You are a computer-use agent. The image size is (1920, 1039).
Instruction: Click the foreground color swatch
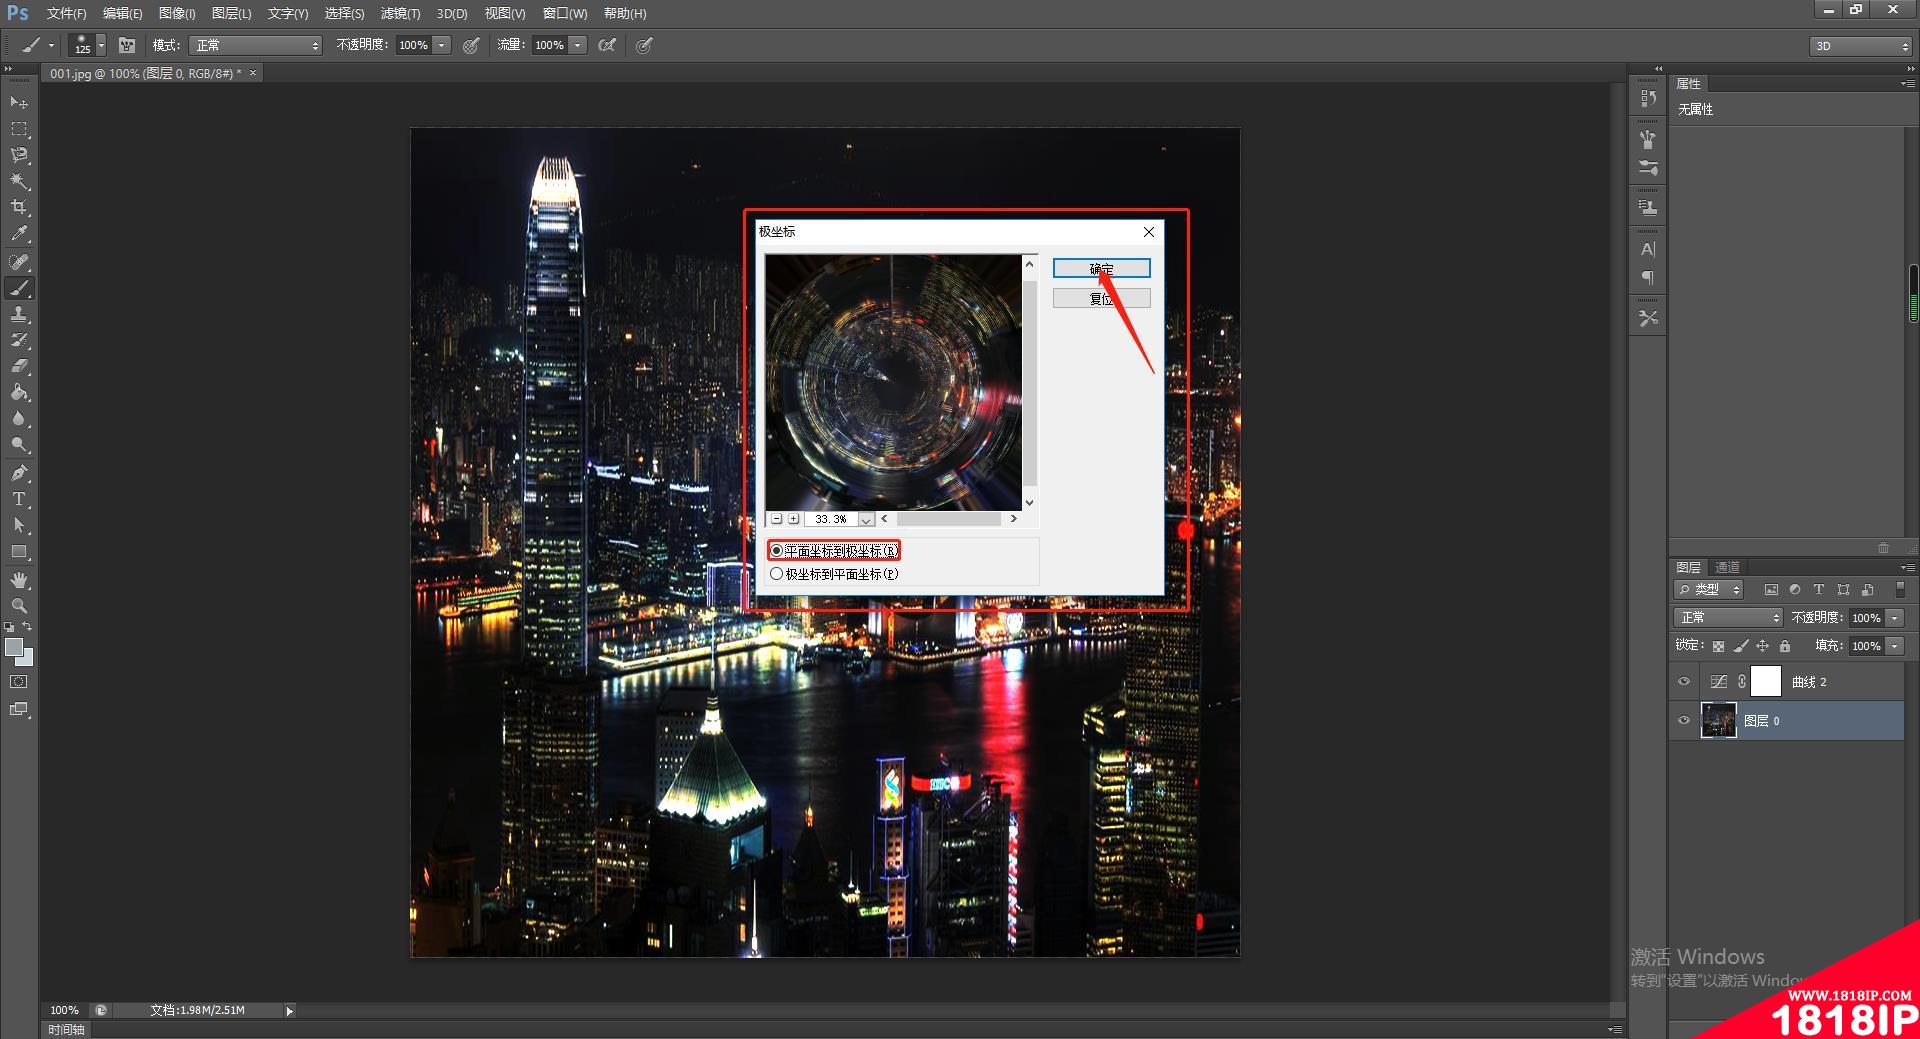pos(14,647)
